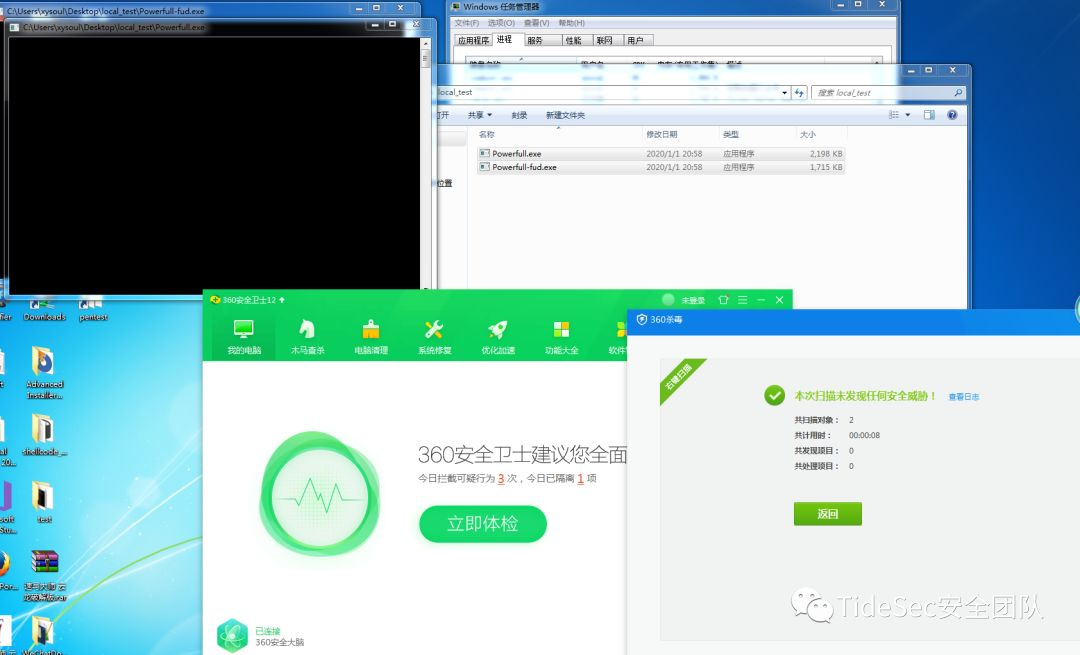
Task: Select the shellcode_ desktop folder
Action: (x=44, y=435)
